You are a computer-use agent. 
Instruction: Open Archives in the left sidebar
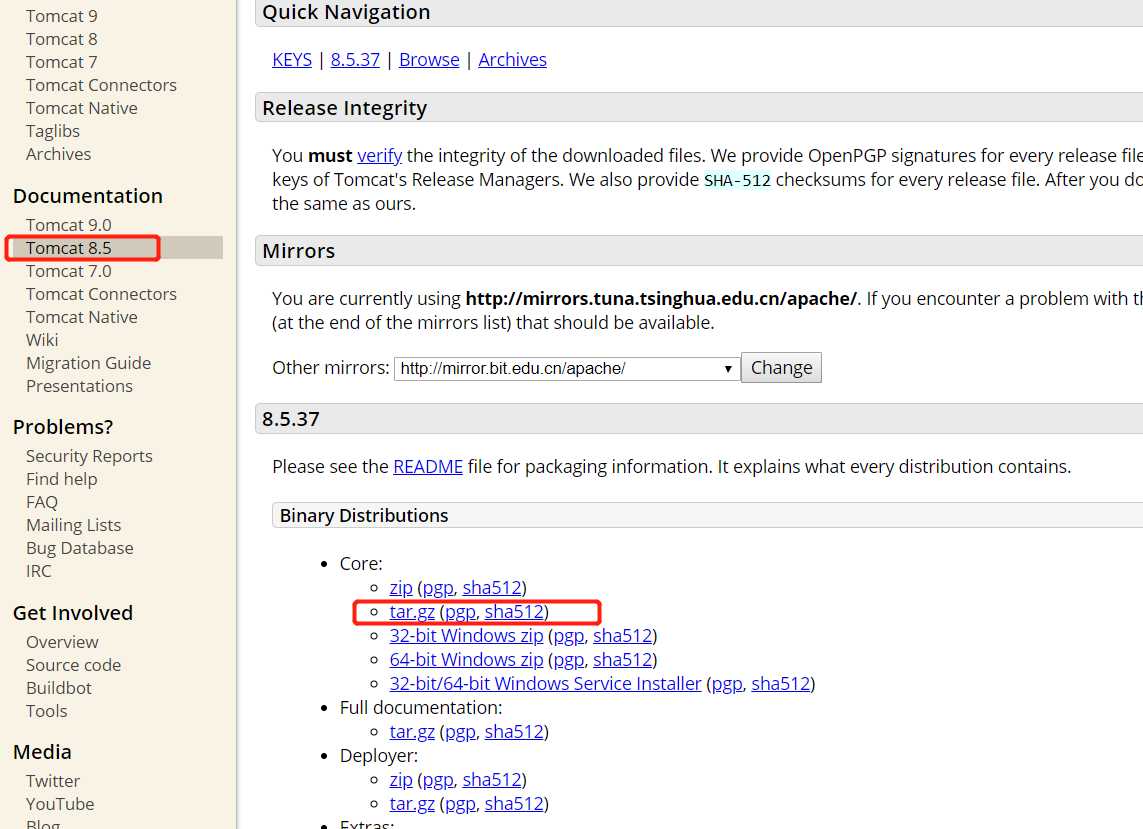point(58,154)
